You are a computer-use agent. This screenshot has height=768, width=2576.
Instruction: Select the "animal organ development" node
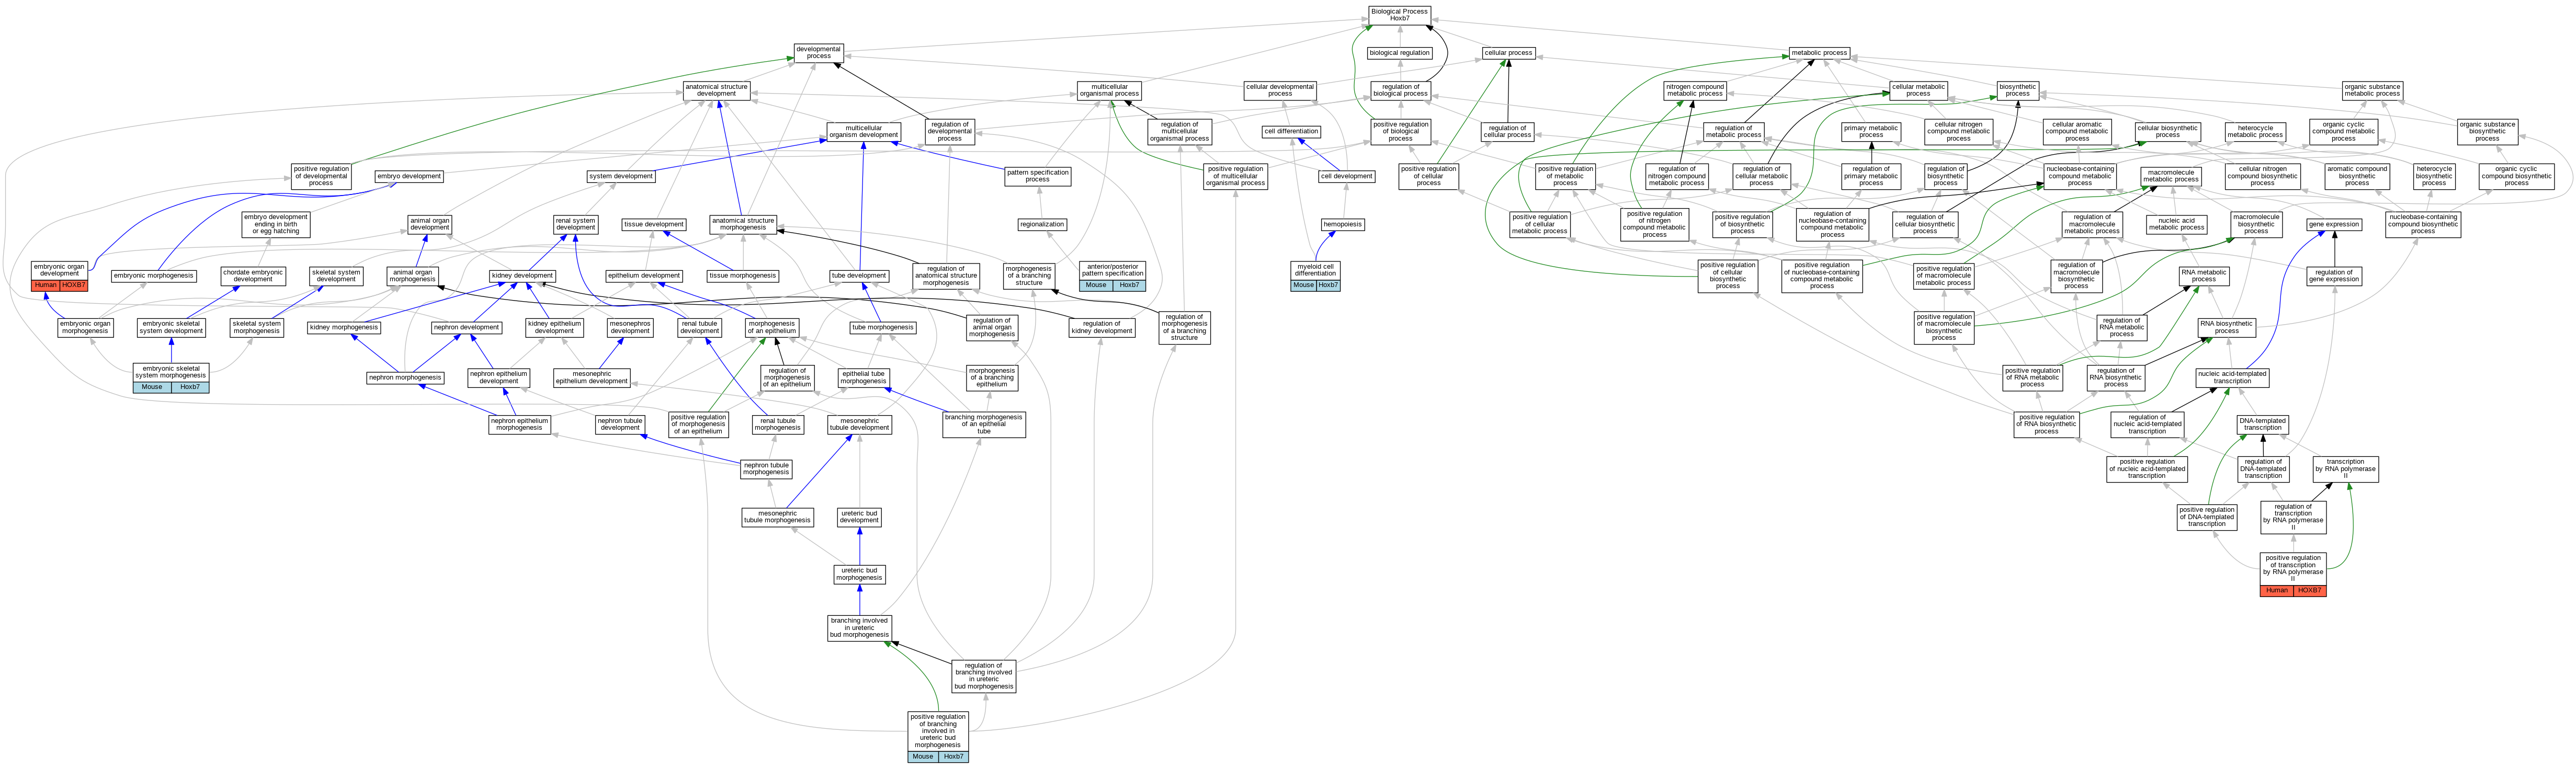[430, 224]
